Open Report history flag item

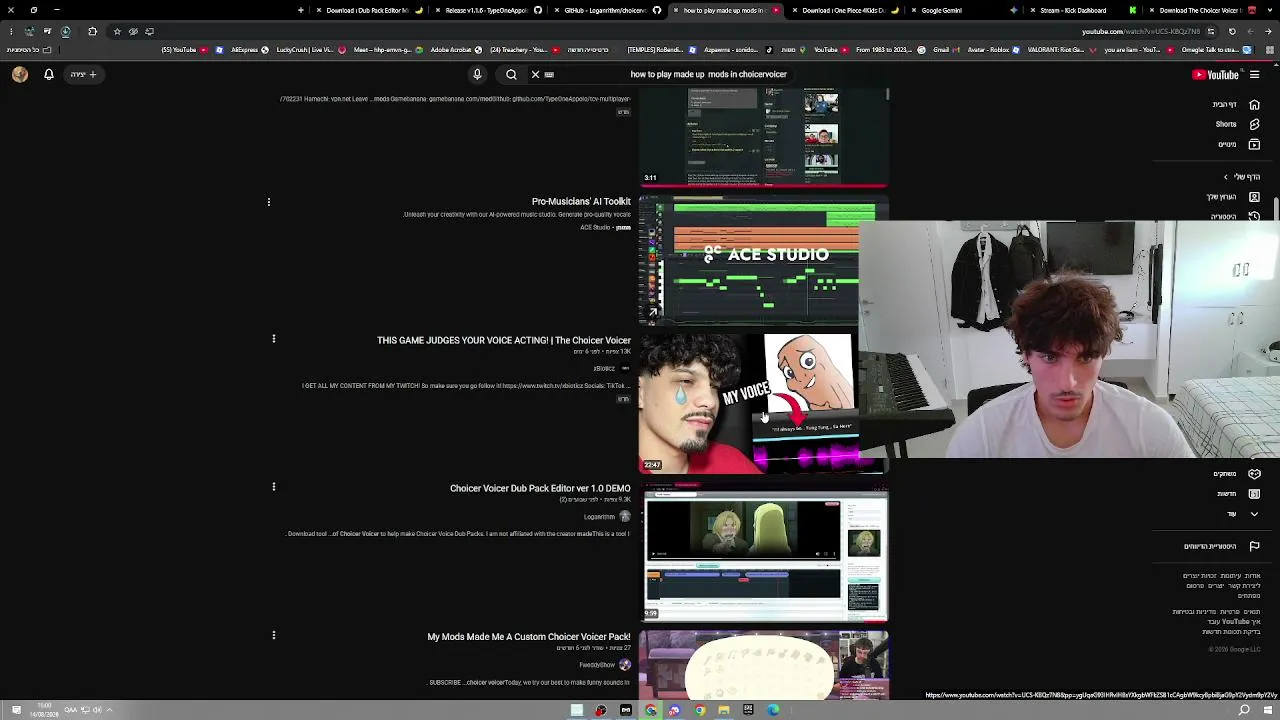(1222, 546)
